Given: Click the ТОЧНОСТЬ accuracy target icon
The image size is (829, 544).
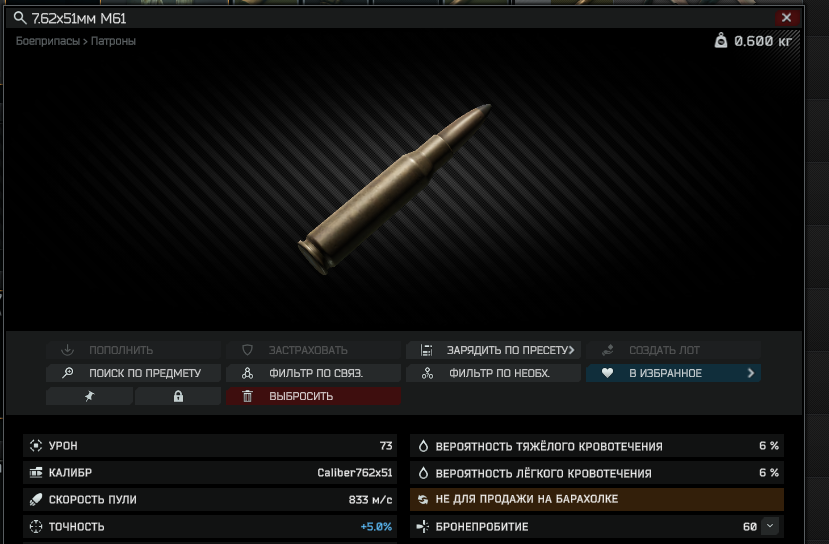Looking at the screenshot, I should (x=36, y=527).
